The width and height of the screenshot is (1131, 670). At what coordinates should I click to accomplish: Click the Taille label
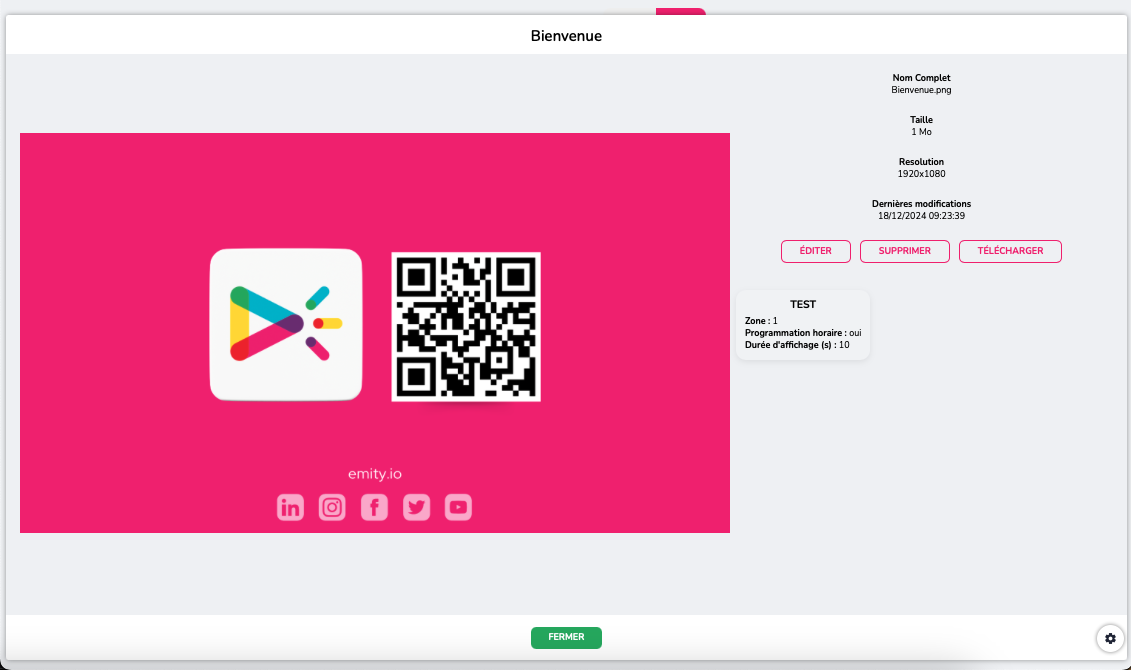(921, 120)
